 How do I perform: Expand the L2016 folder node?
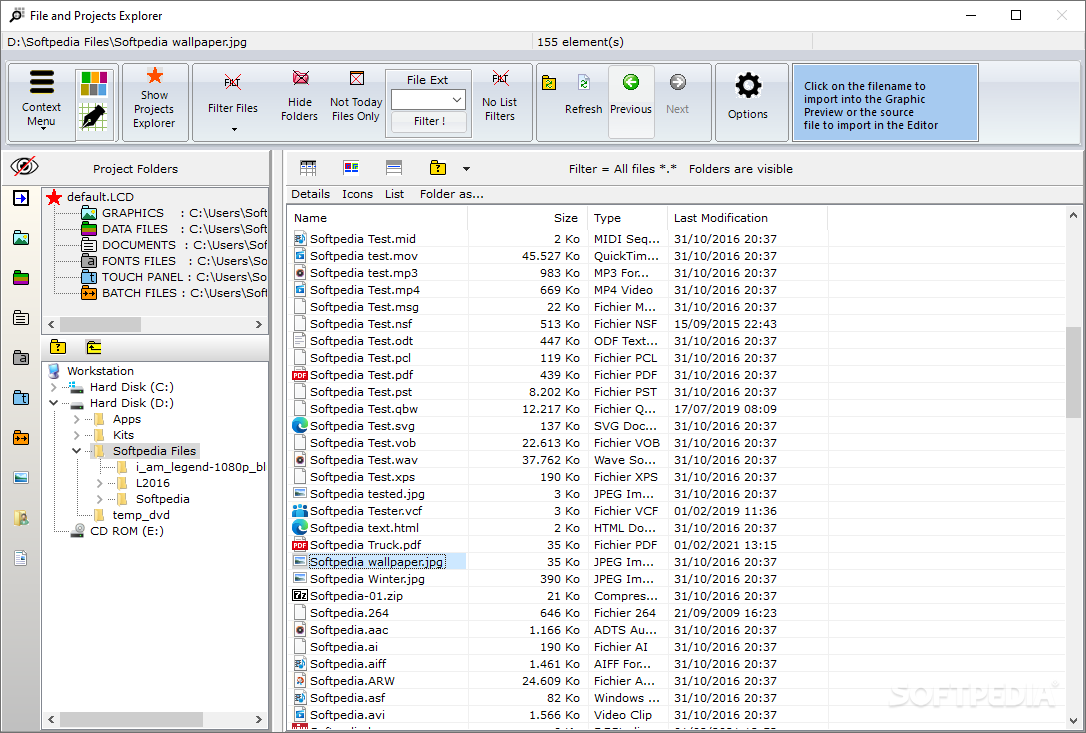[x=99, y=483]
